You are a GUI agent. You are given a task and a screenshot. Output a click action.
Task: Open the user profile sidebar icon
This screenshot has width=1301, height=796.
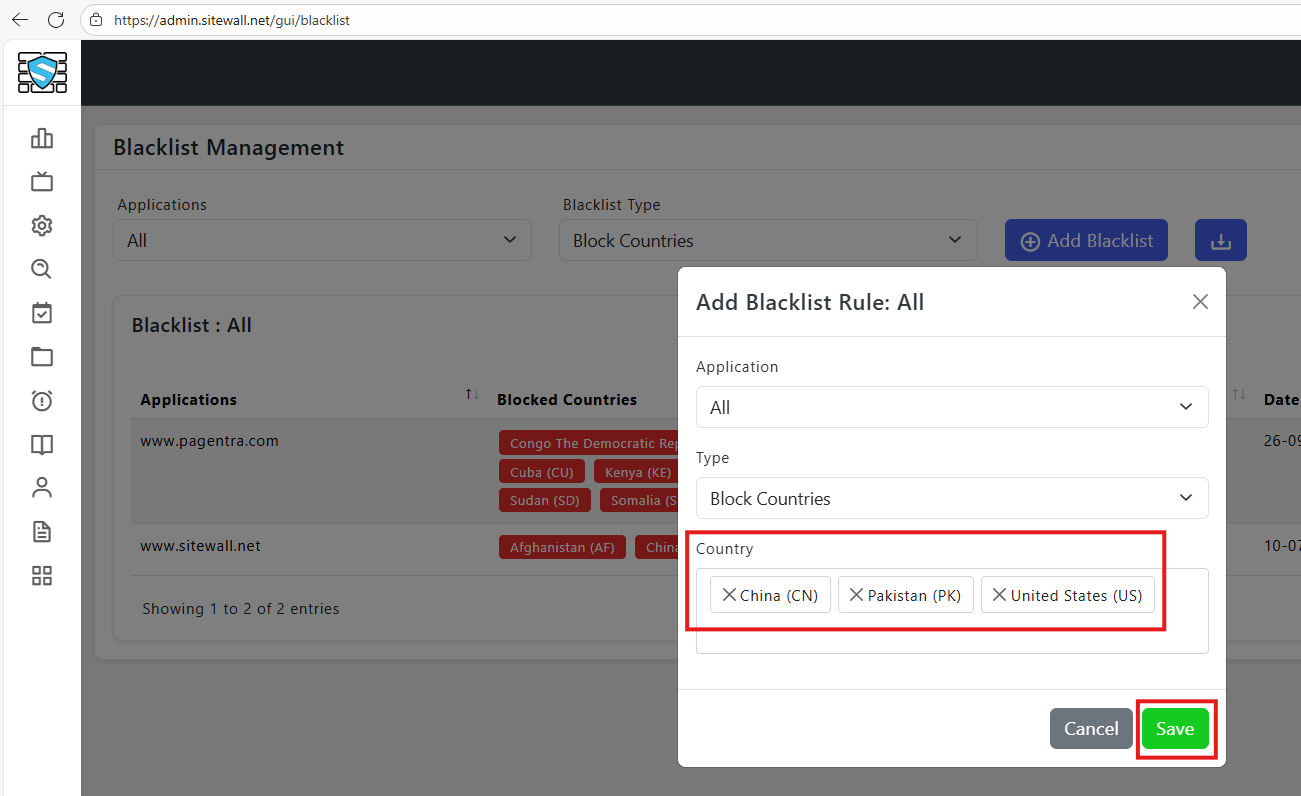pyautogui.click(x=42, y=488)
